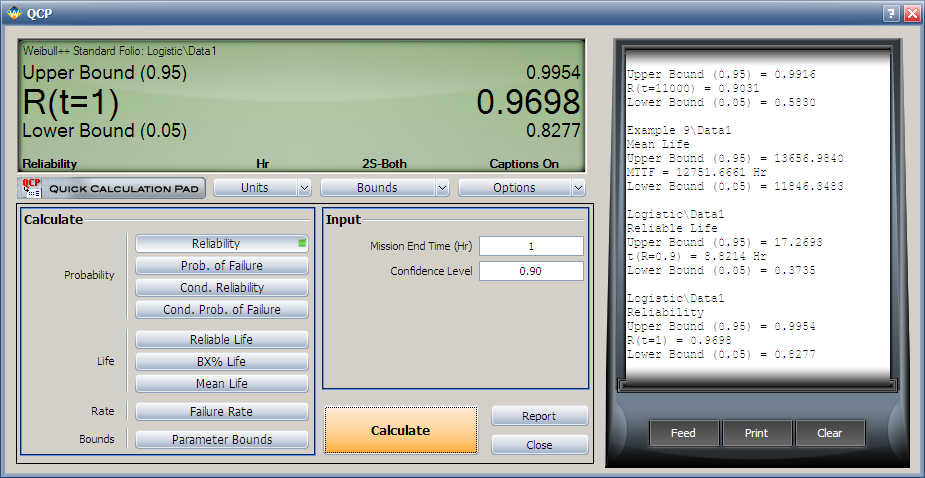Image resolution: width=925 pixels, height=478 pixels.
Task: Close the QCP window
Action: 911,14
